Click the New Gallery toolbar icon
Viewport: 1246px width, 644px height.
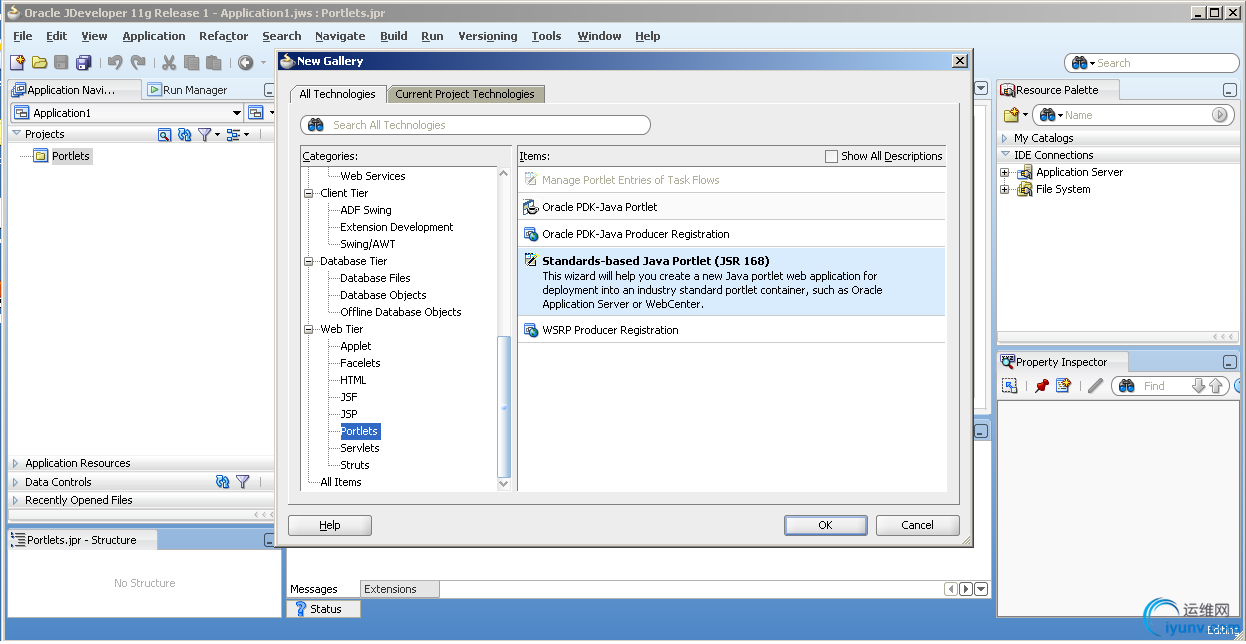point(17,62)
